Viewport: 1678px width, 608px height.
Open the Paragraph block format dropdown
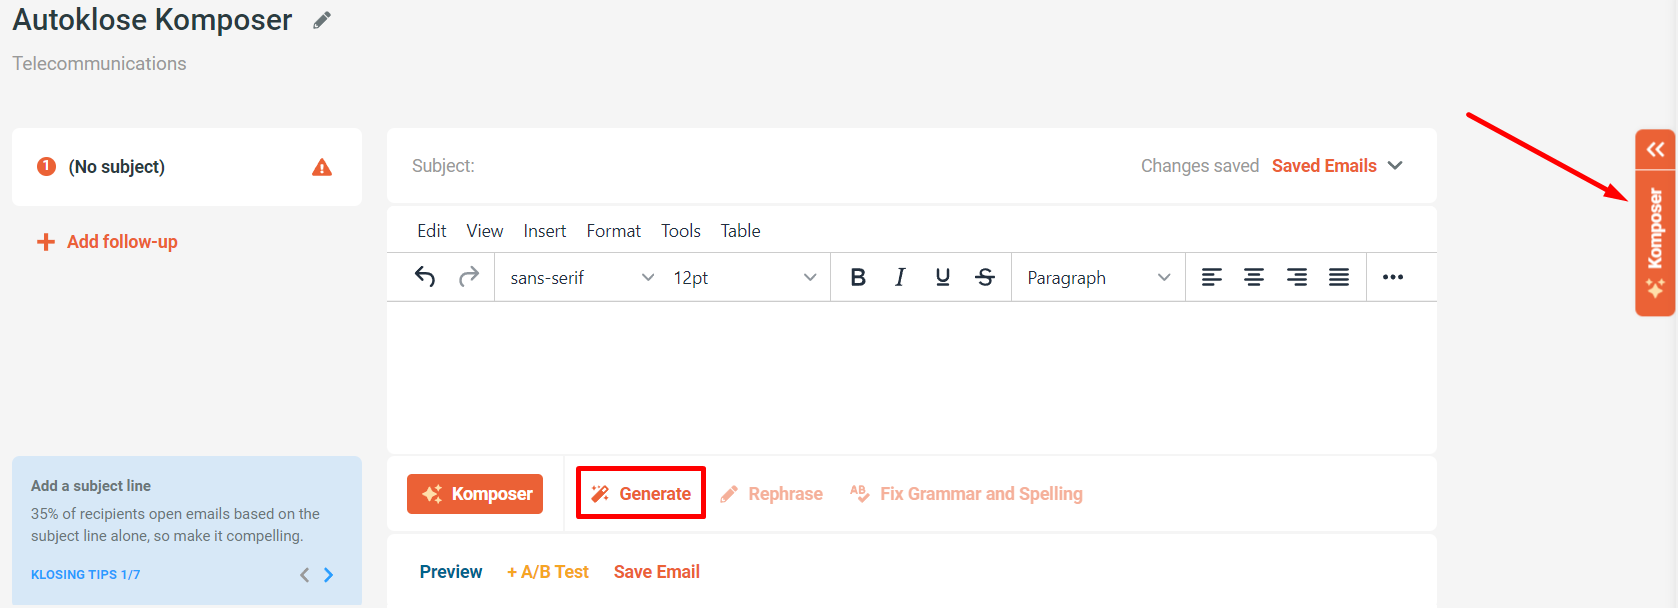pyautogui.click(x=1098, y=277)
